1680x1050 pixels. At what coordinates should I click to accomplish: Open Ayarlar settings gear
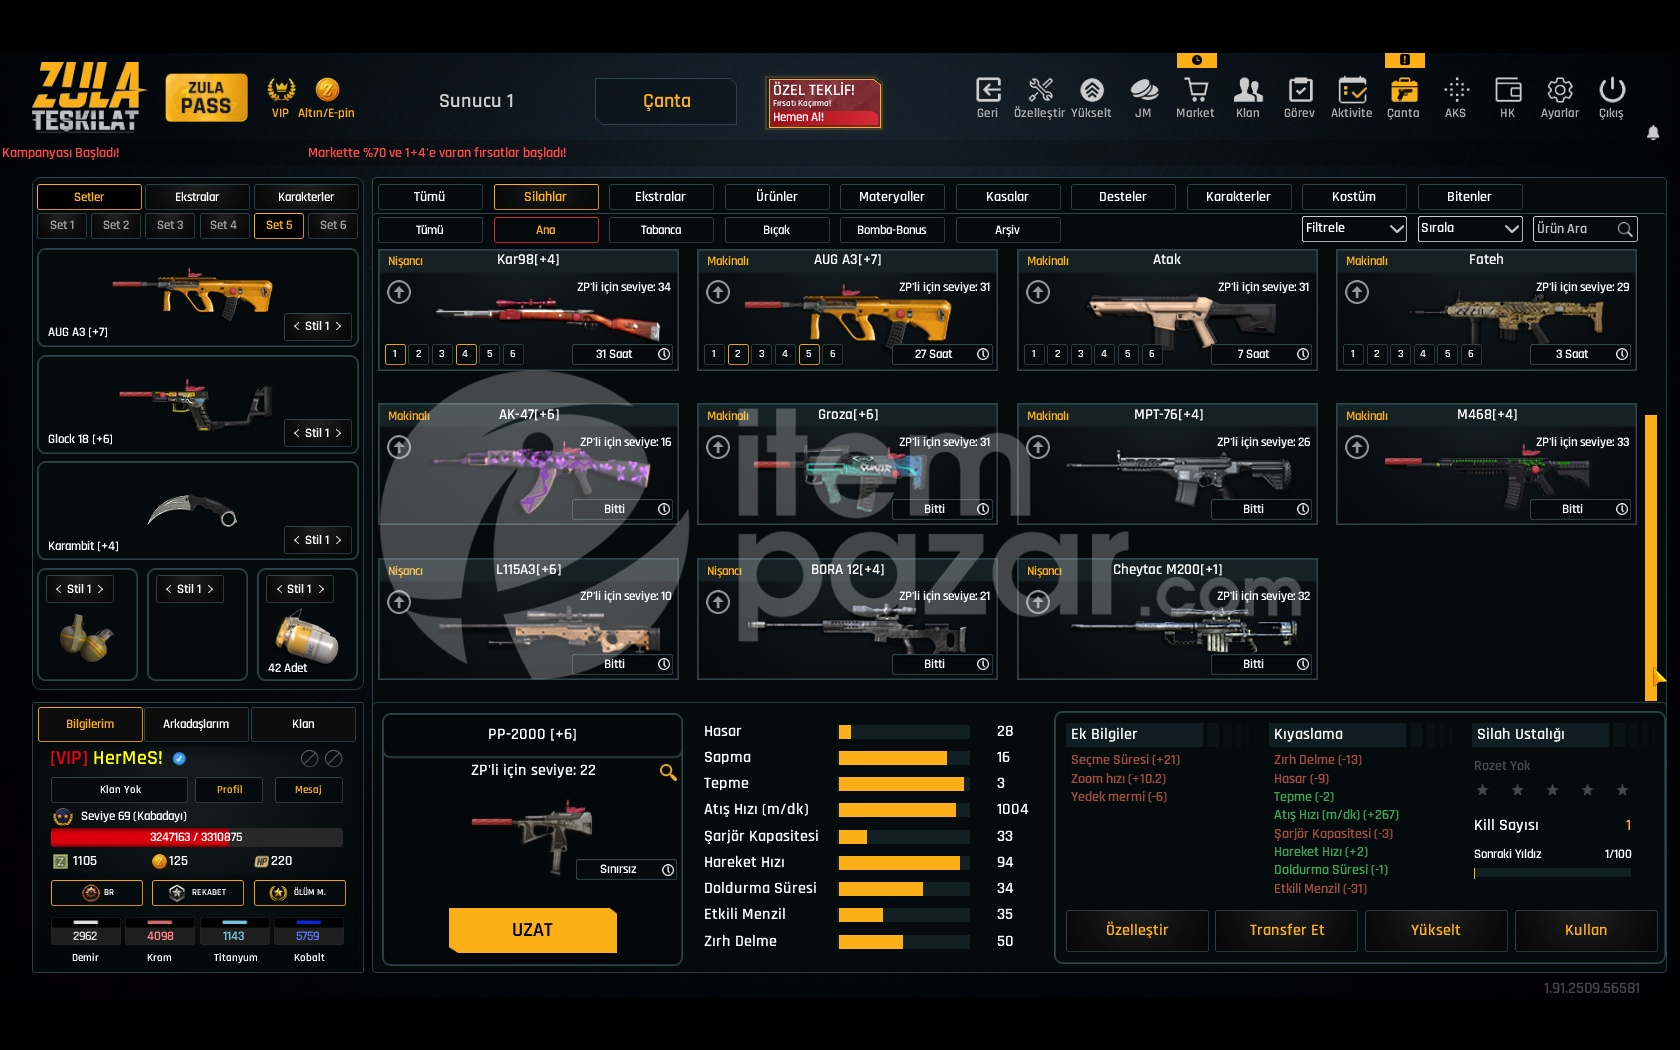pos(1560,90)
